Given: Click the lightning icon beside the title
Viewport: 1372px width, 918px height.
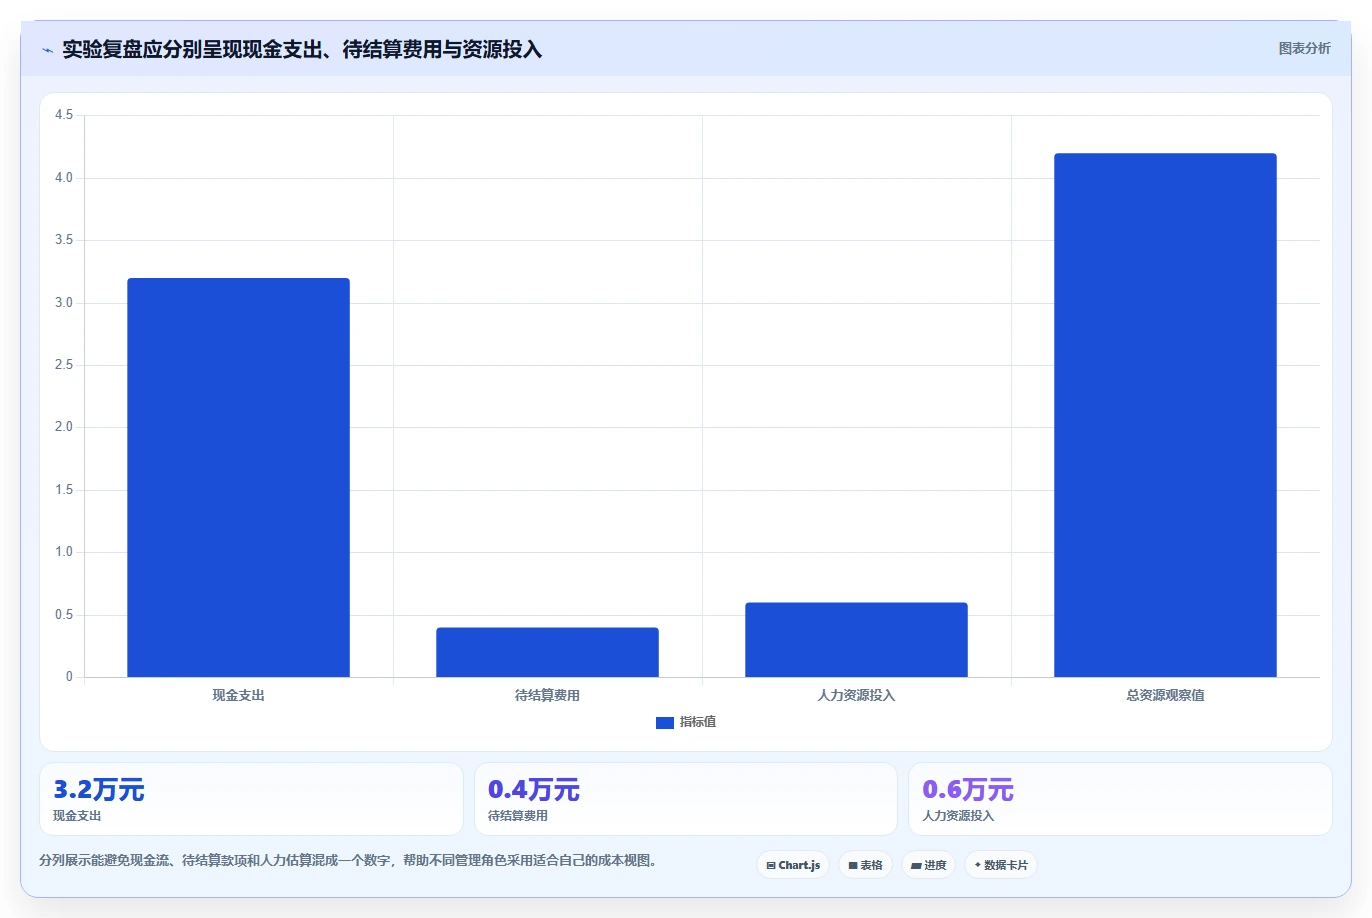Looking at the screenshot, I should [47, 50].
